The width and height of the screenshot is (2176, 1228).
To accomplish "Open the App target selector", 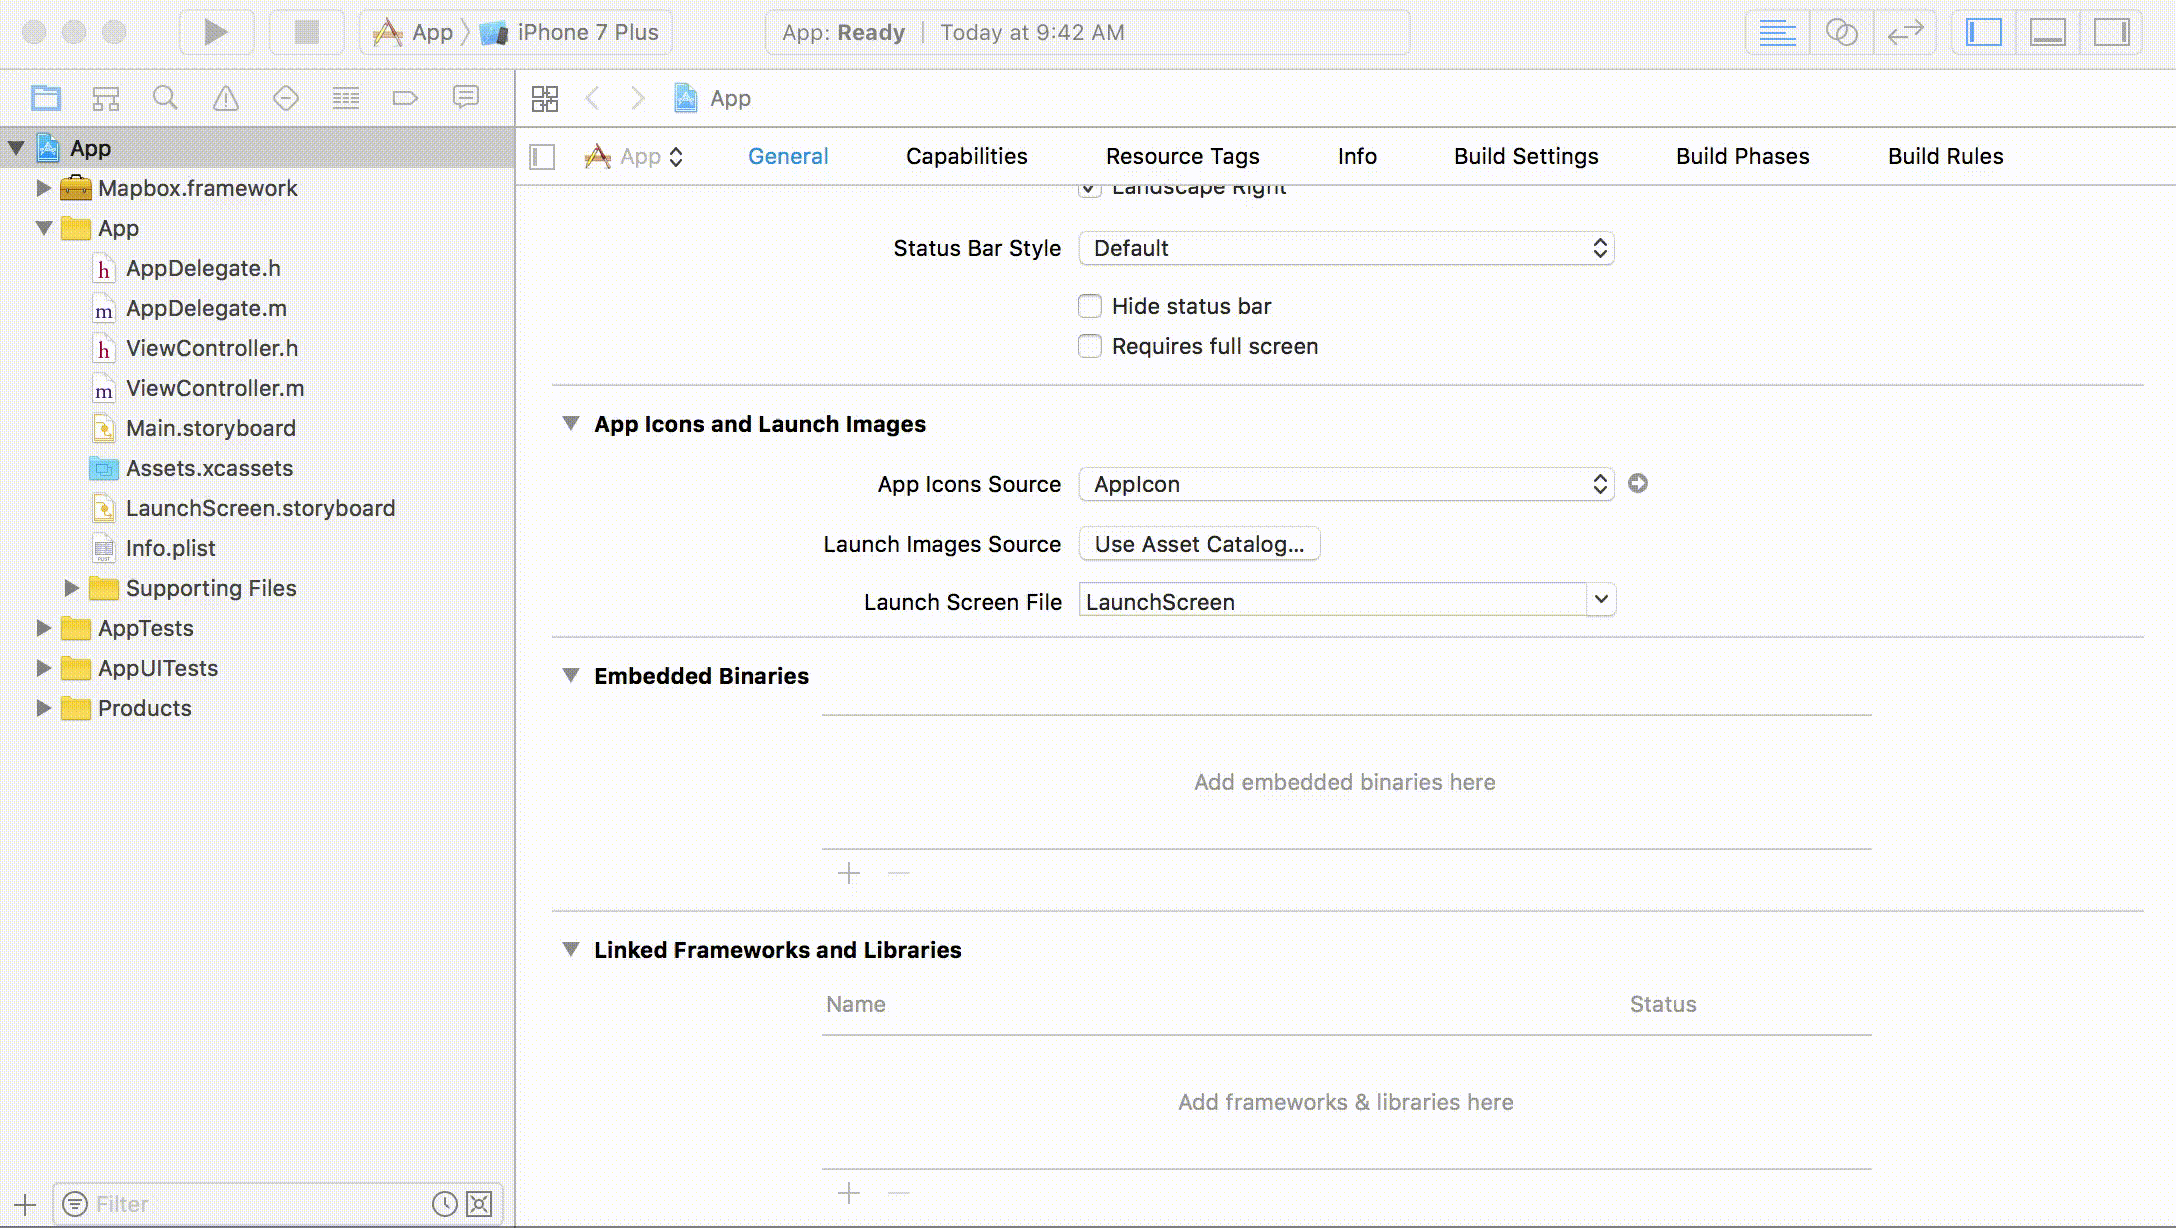I will (x=635, y=157).
